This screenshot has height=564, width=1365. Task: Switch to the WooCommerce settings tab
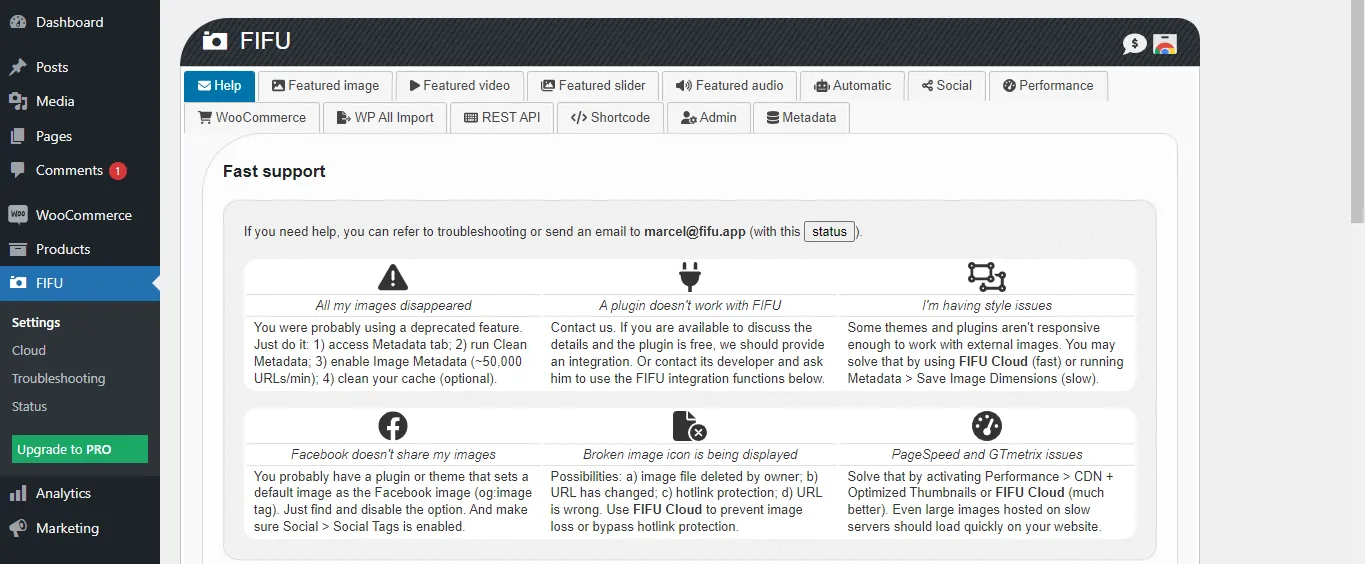tap(252, 118)
